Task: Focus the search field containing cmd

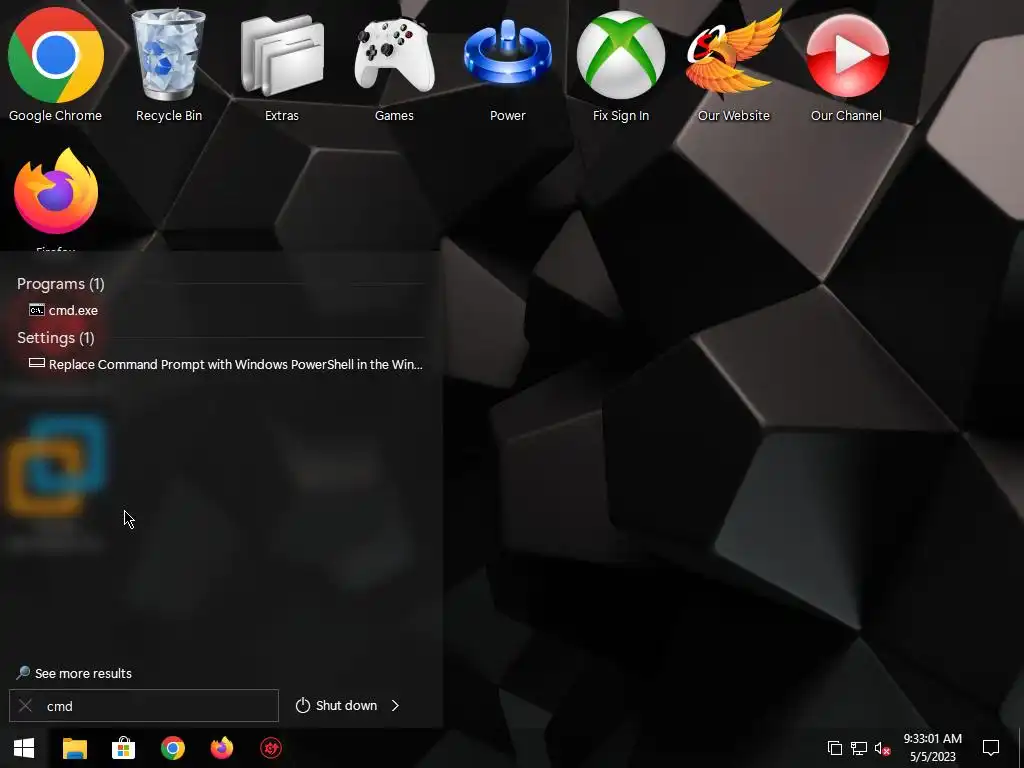Action: click(144, 706)
